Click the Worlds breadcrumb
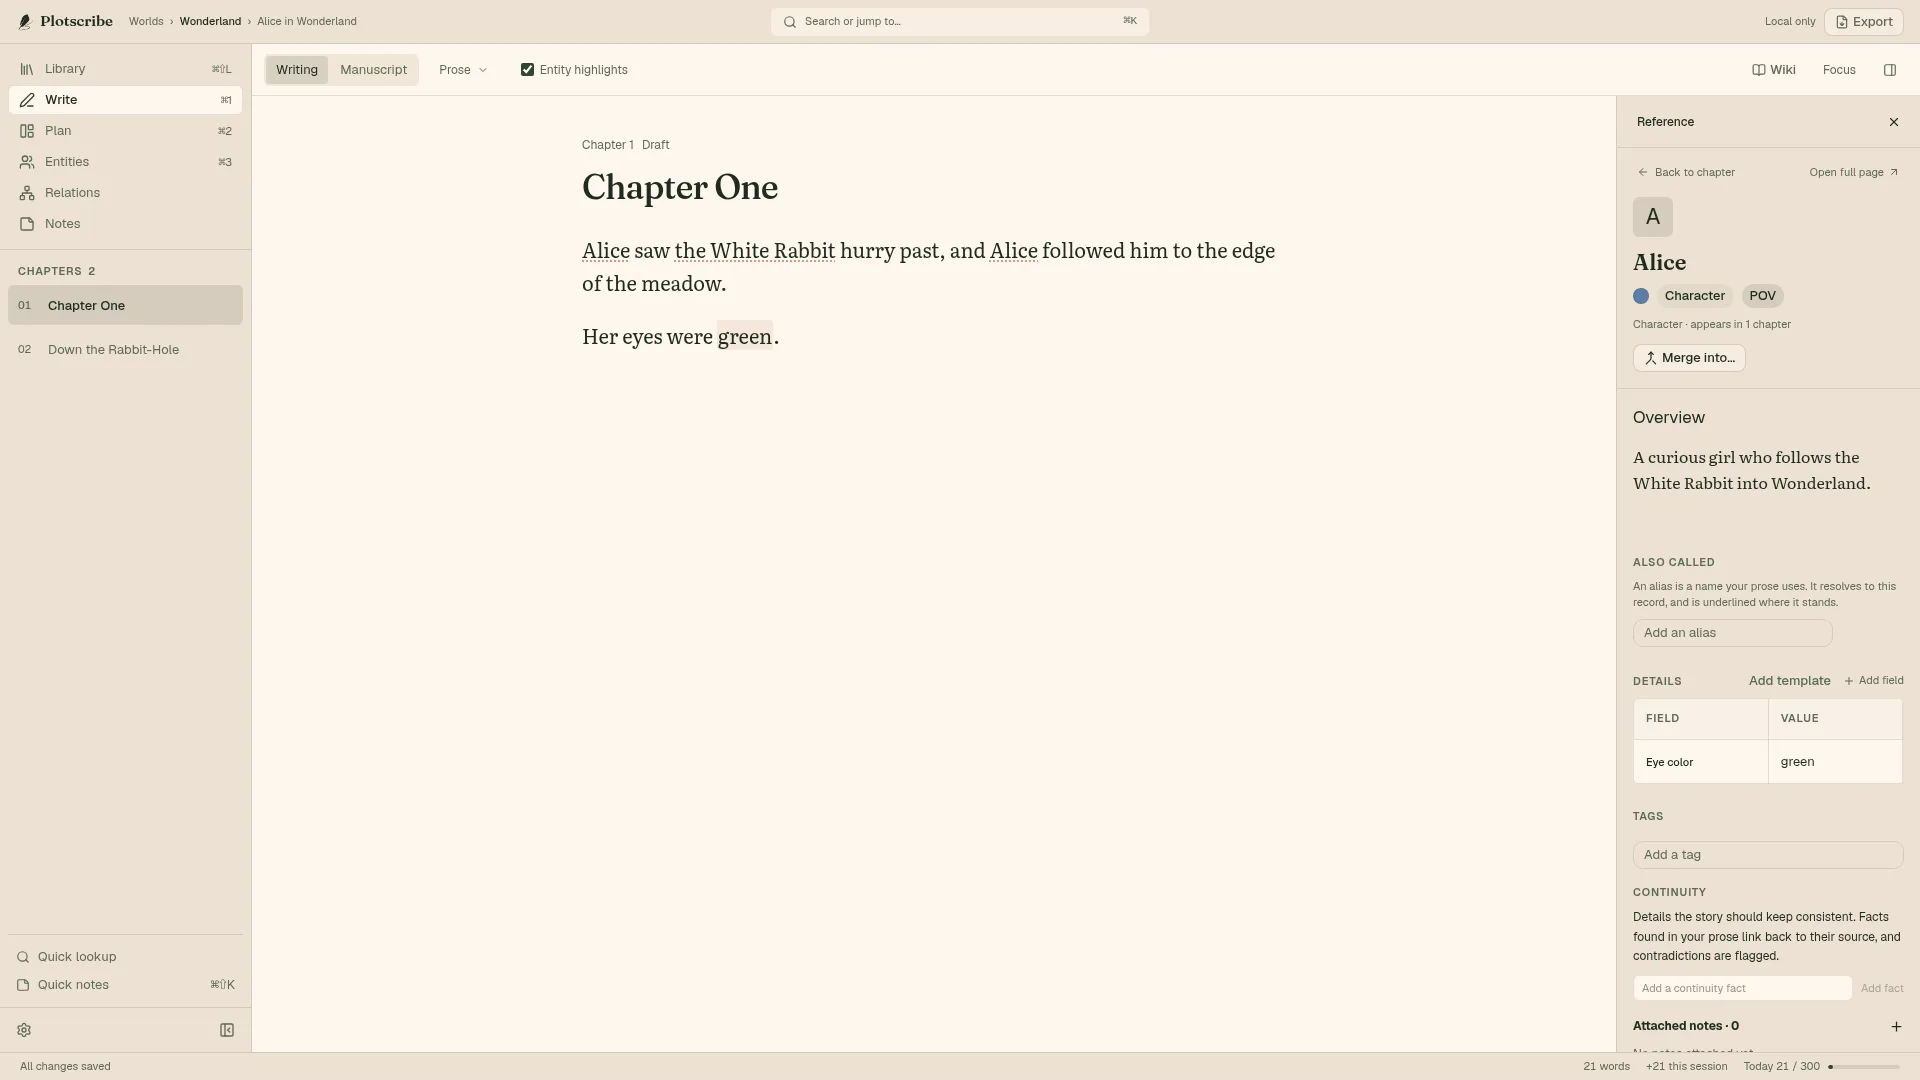Viewport: 1920px width, 1080px height. tap(146, 22)
